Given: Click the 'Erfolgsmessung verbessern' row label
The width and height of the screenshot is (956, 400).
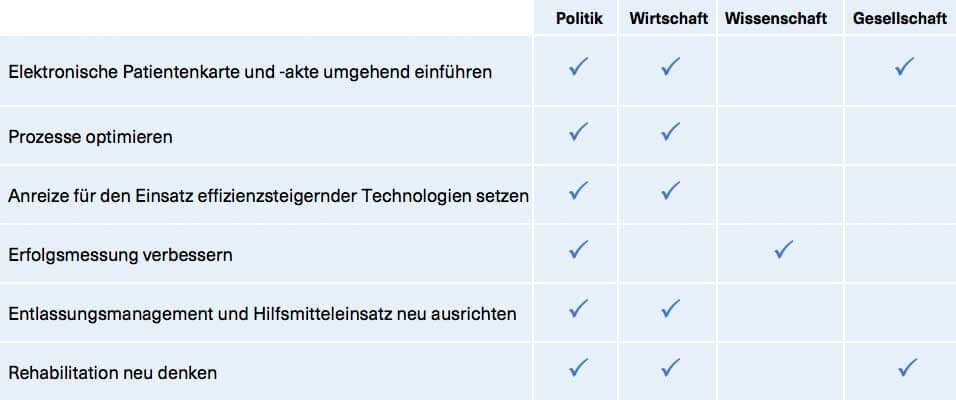Looking at the screenshot, I should (120, 255).
